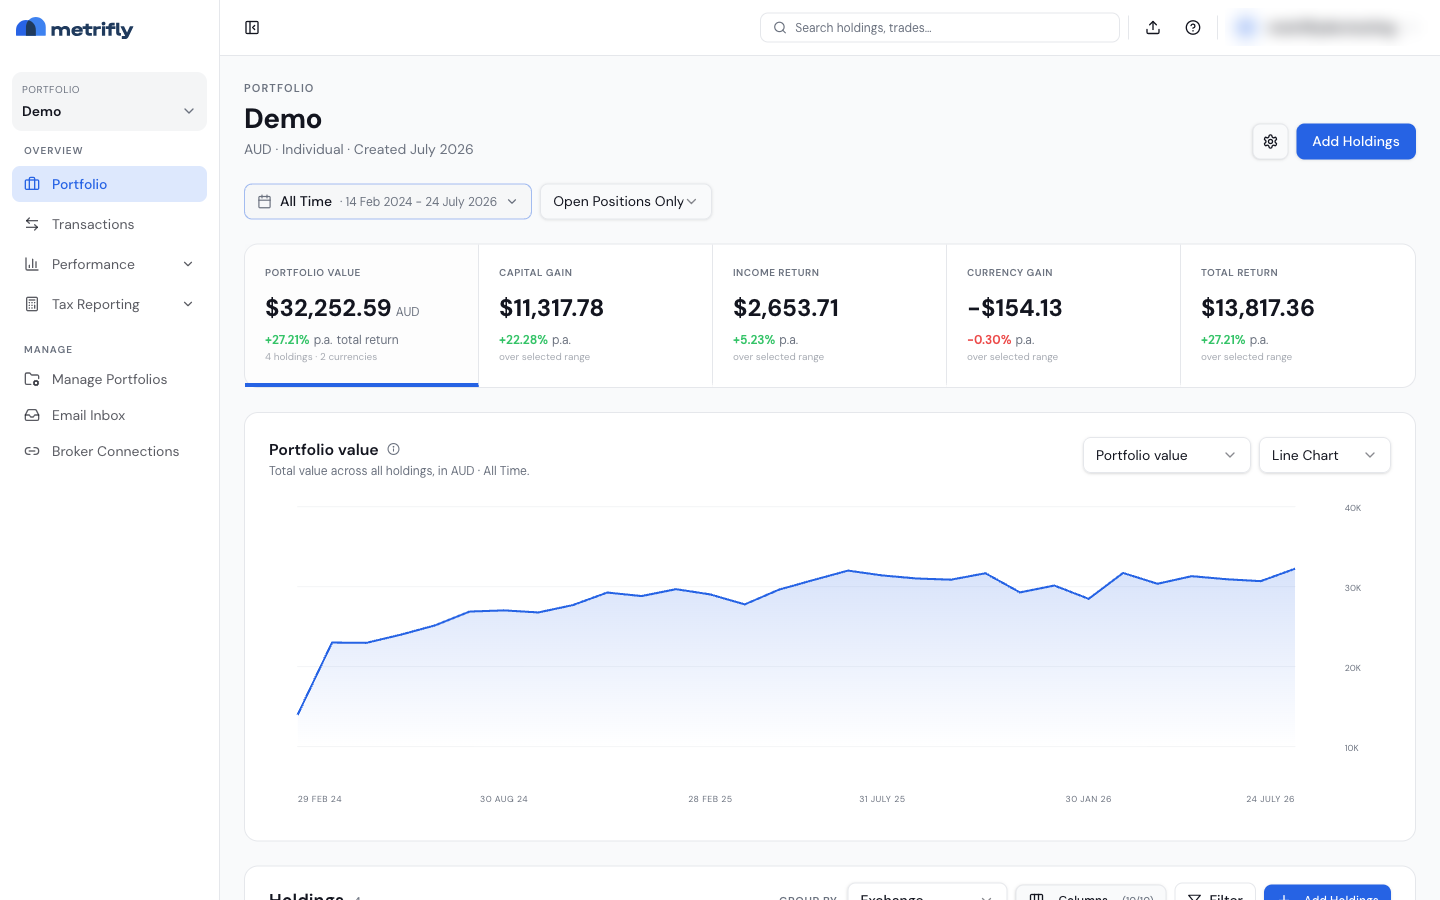
Task: Click the -0.30% p.a. currency percentage
Action: 1000,340
